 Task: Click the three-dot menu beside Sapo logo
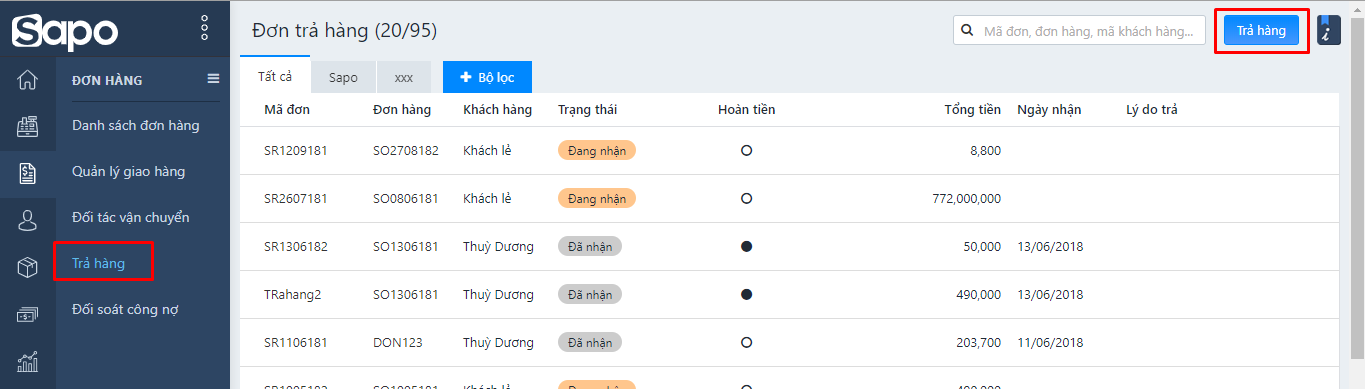204,27
